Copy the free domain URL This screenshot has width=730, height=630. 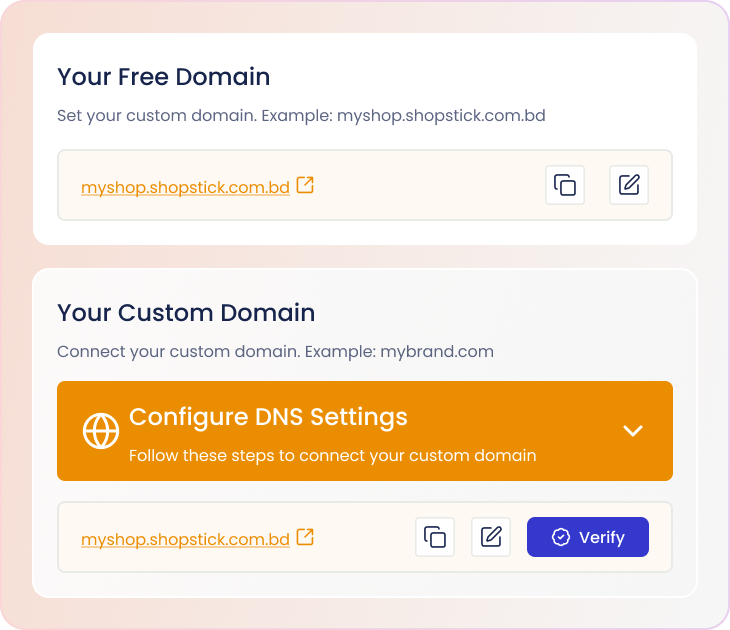click(565, 185)
